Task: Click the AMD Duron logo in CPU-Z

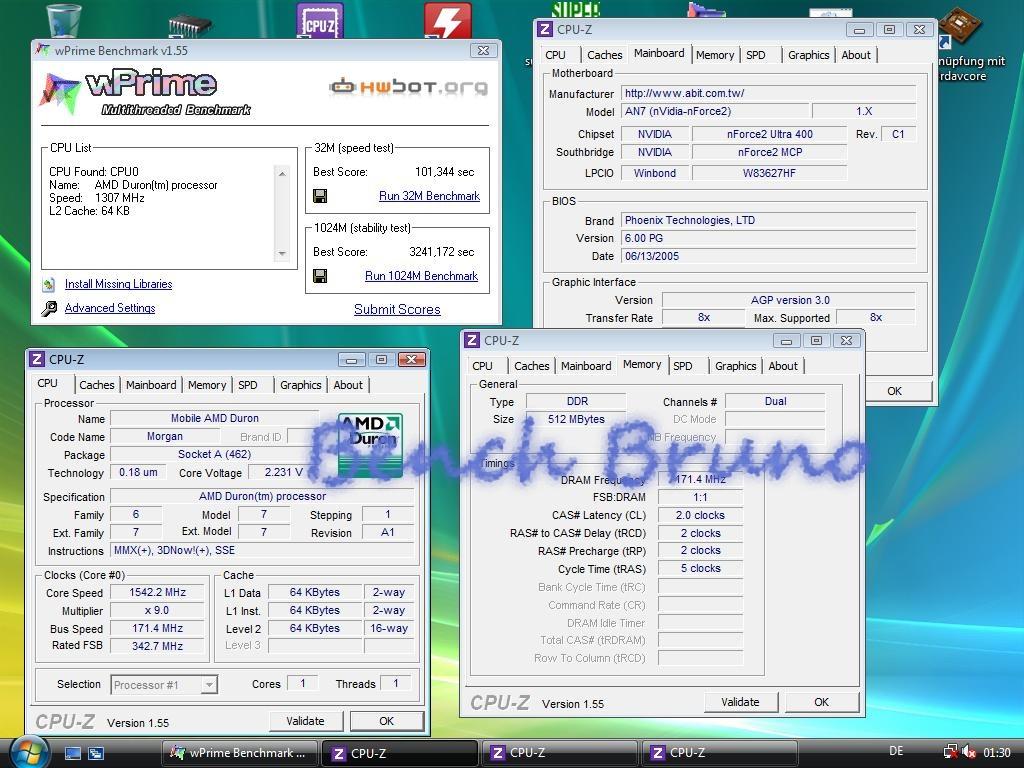Action: click(x=370, y=444)
